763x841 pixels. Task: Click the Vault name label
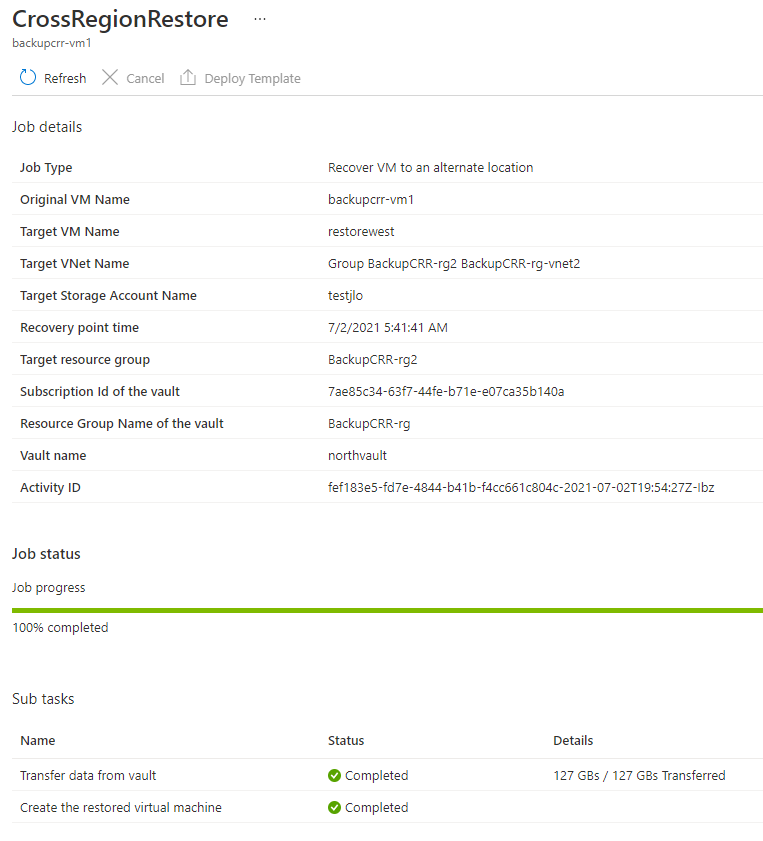(x=53, y=456)
